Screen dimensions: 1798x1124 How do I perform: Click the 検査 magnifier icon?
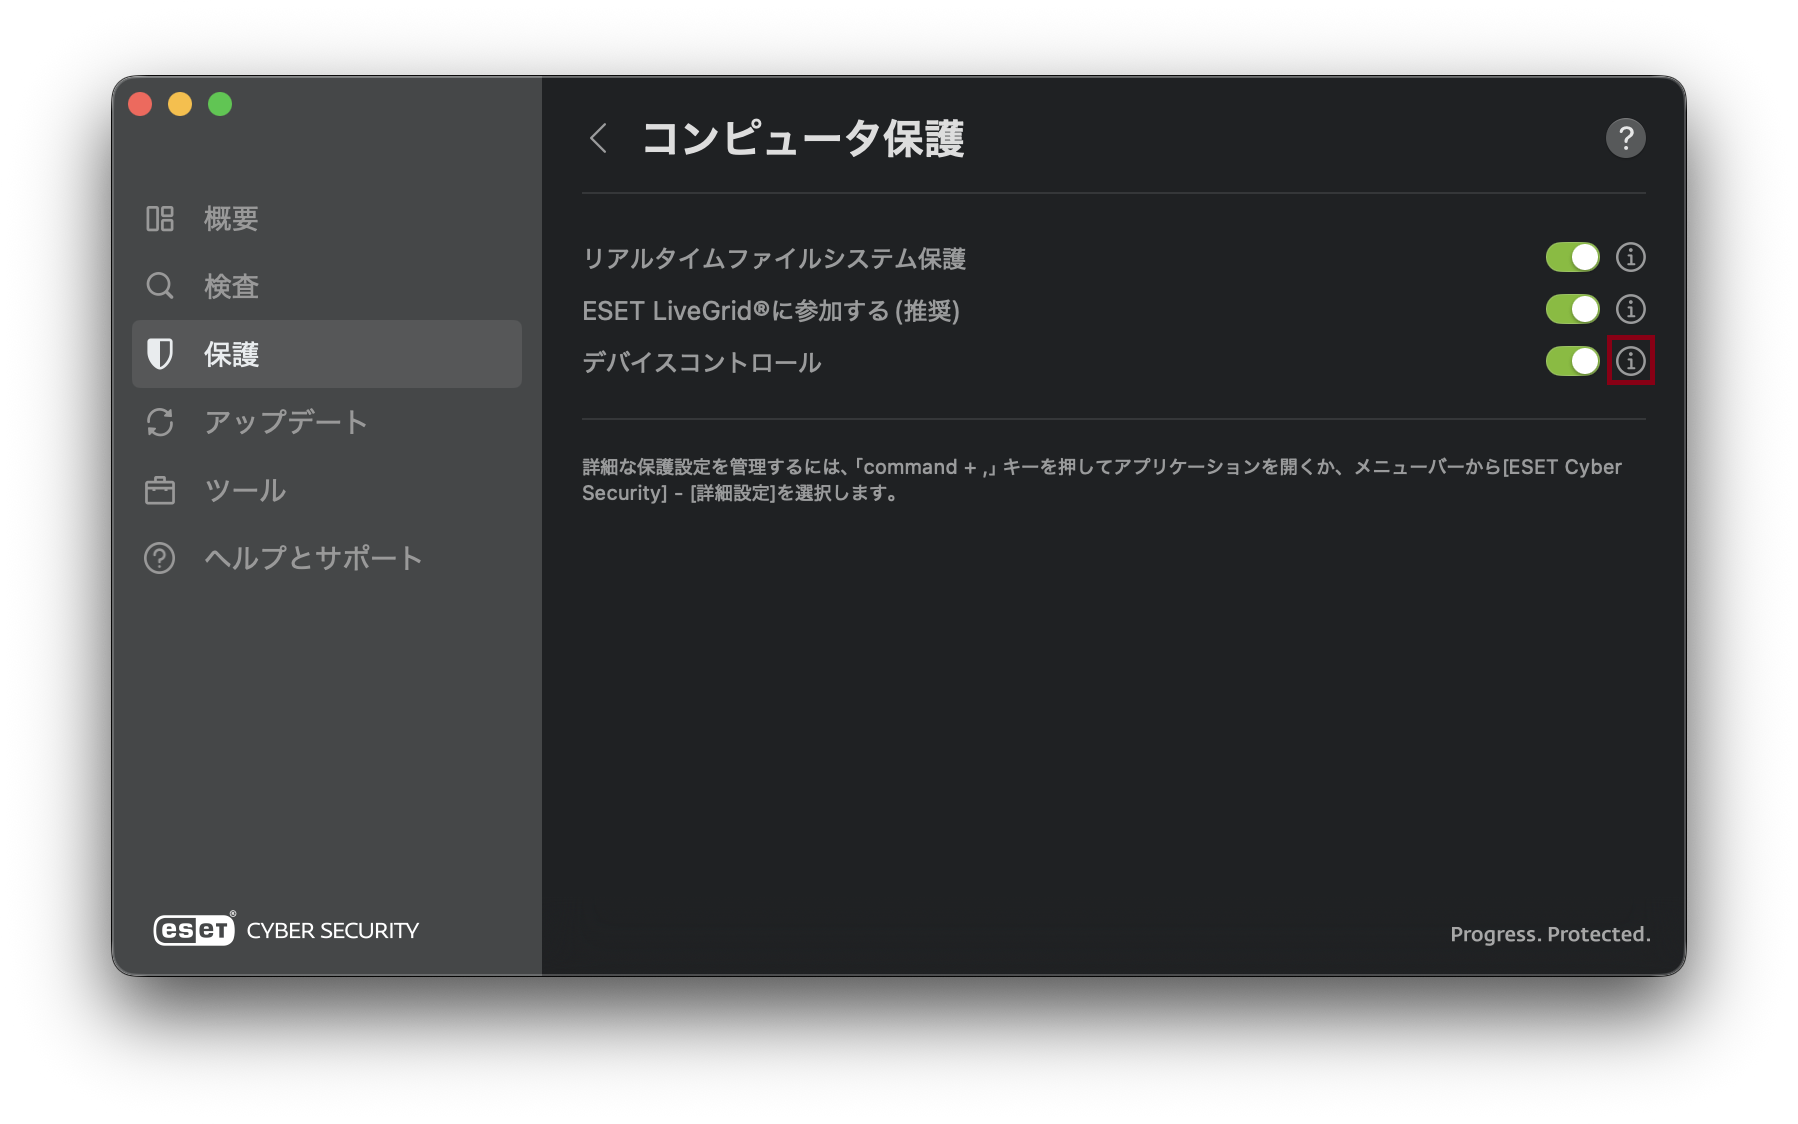[x=160, y=286]
